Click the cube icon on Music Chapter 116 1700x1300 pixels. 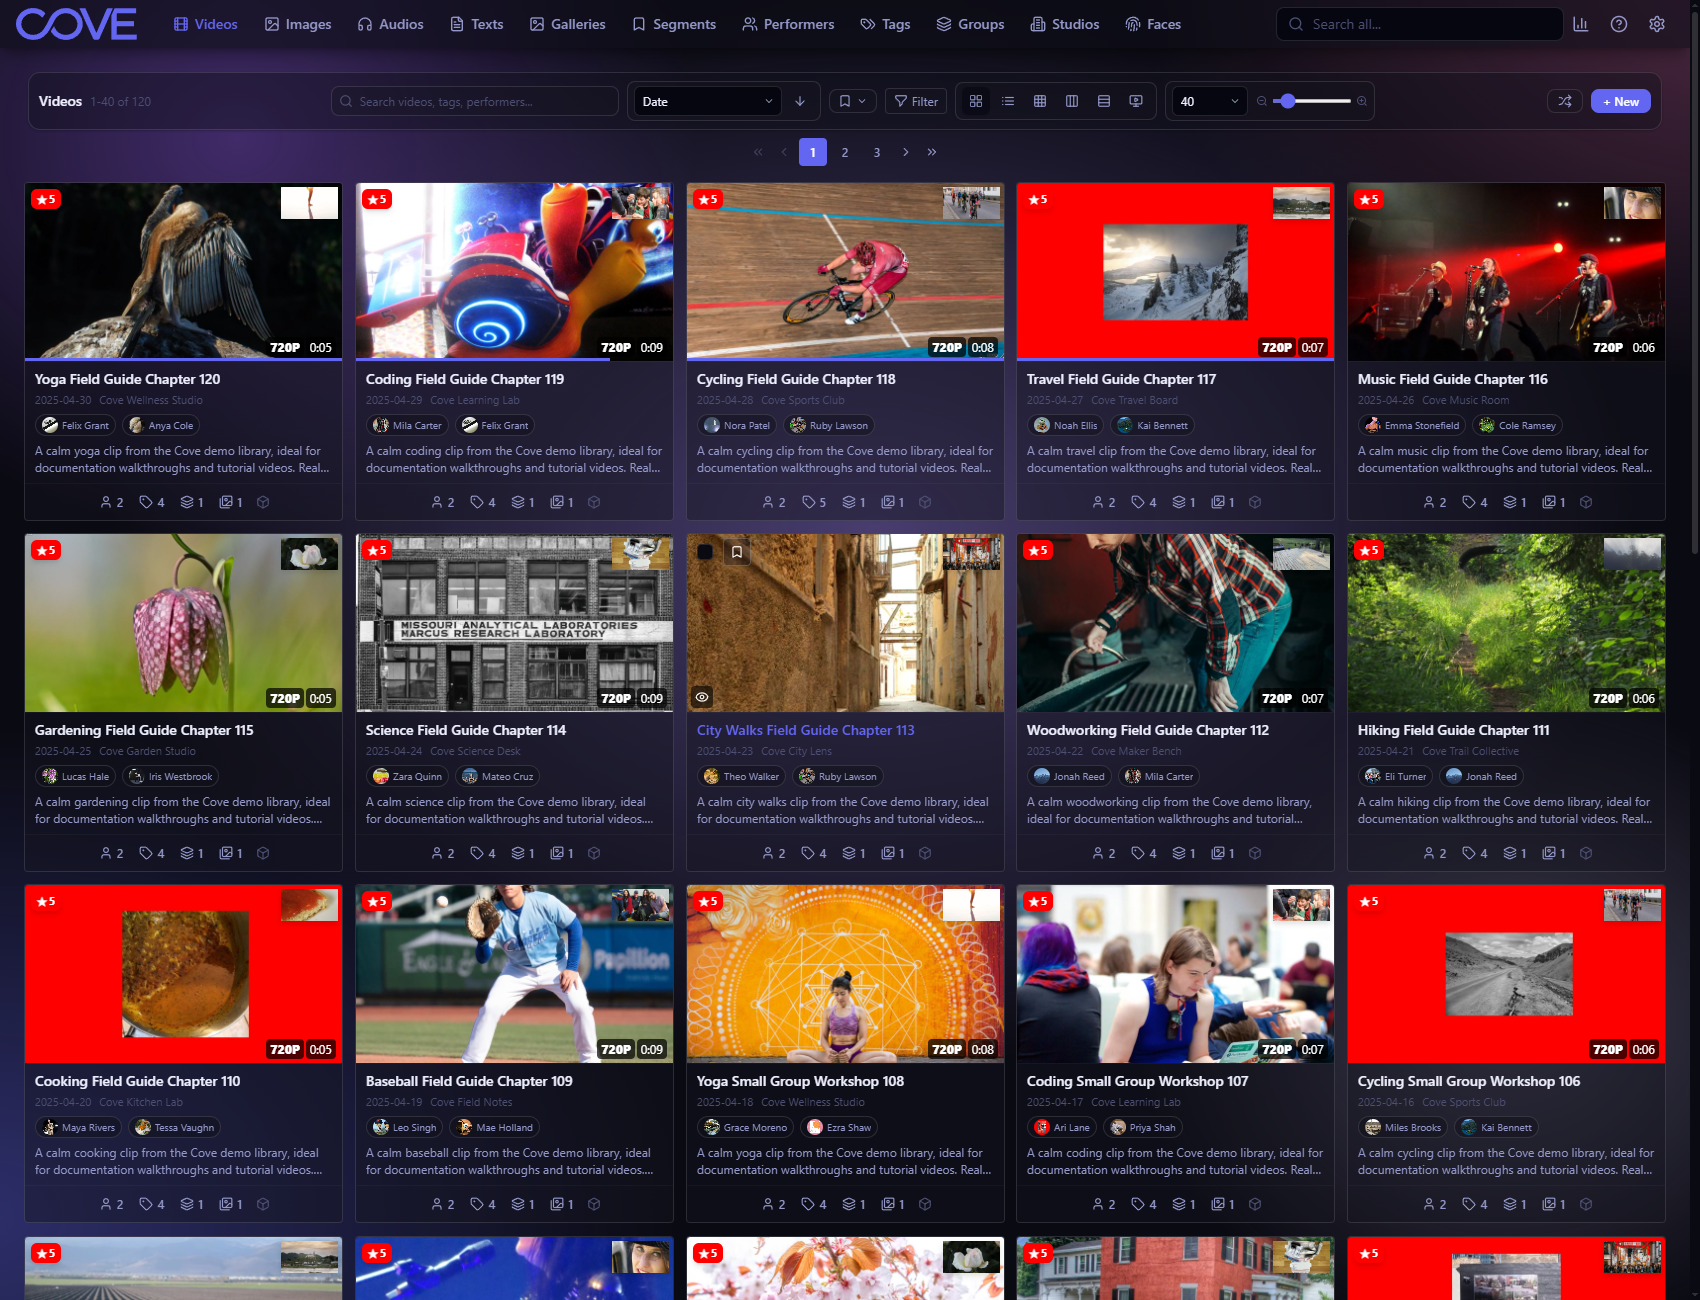[1586, 502]
